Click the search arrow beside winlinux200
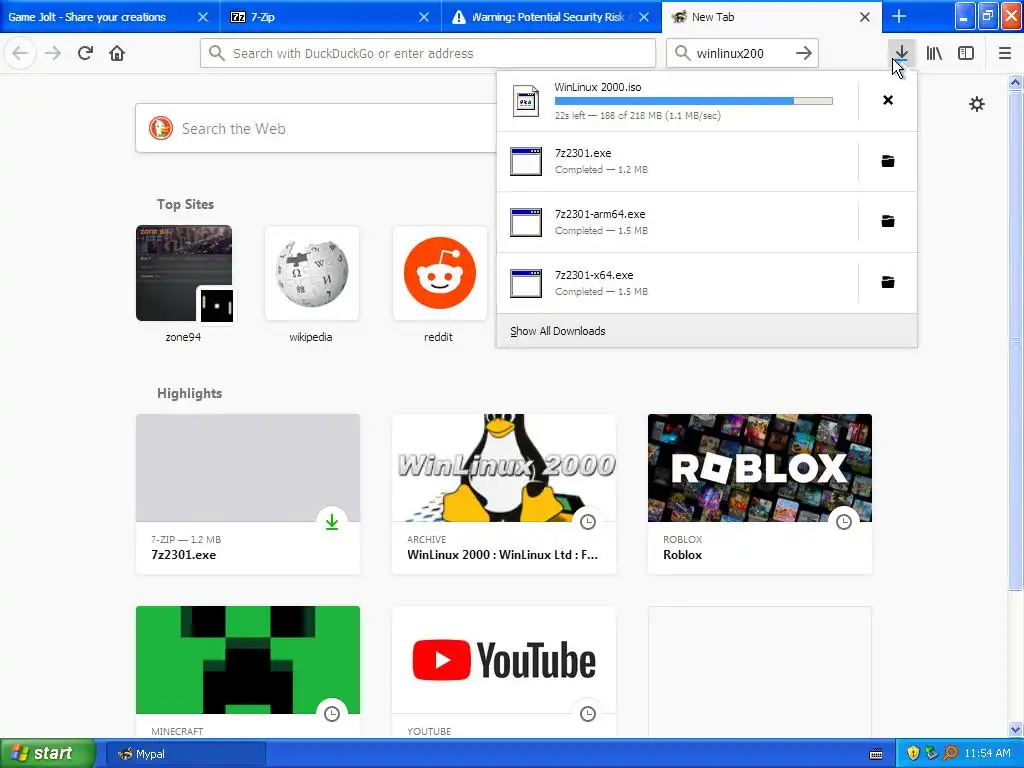Screen dimensions: 1024x768 [x=804, y=54]
